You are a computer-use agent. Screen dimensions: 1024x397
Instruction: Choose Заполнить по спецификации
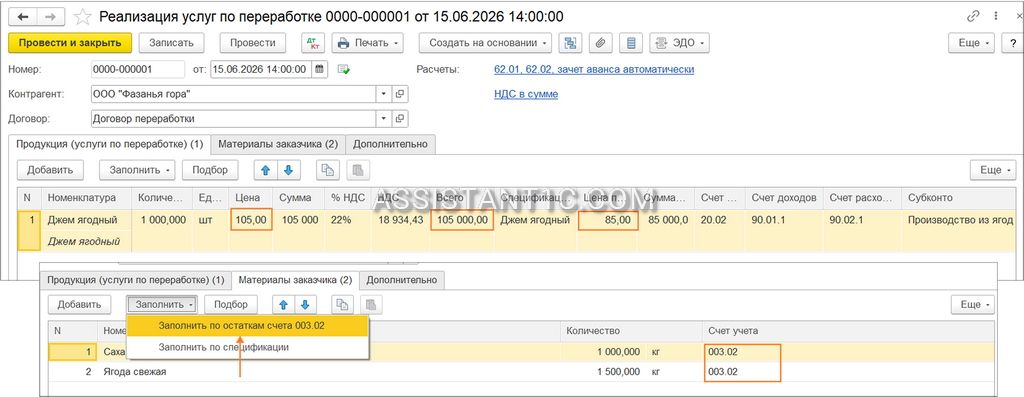[x=247, y=347]
